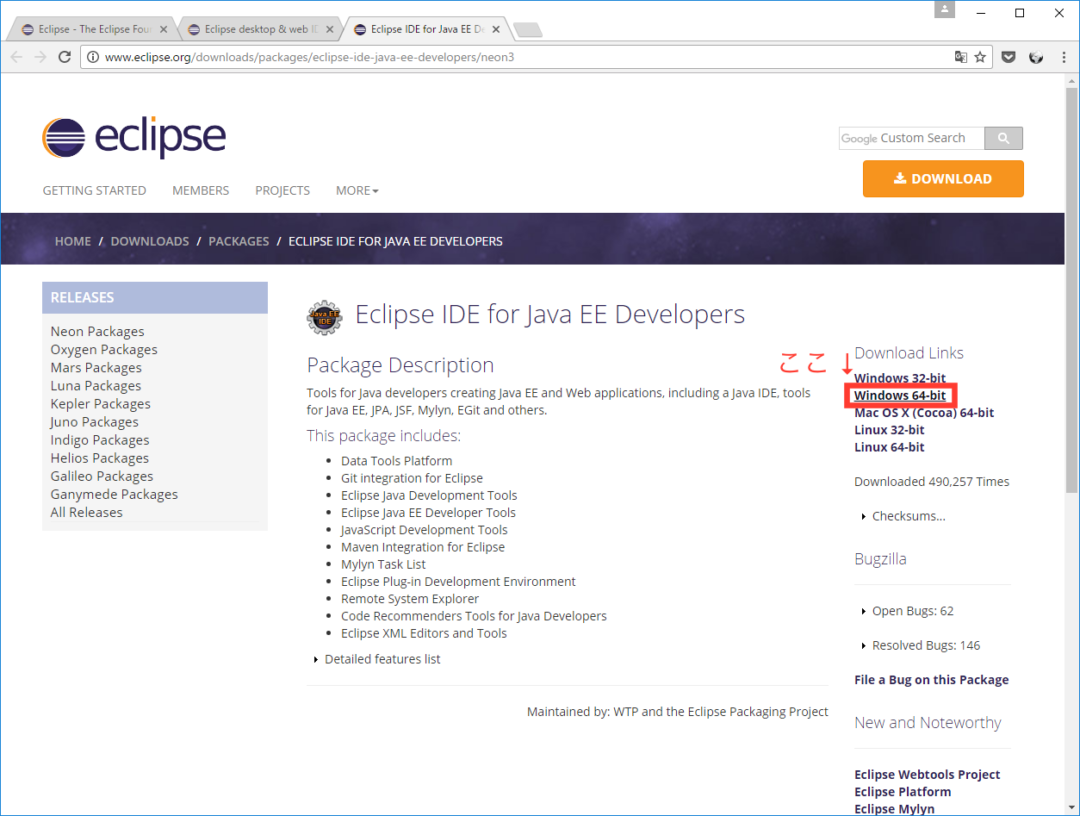Click the Chrome user profile icon
The width and height of the screenshot is (1080, 816).
point(944,10)
